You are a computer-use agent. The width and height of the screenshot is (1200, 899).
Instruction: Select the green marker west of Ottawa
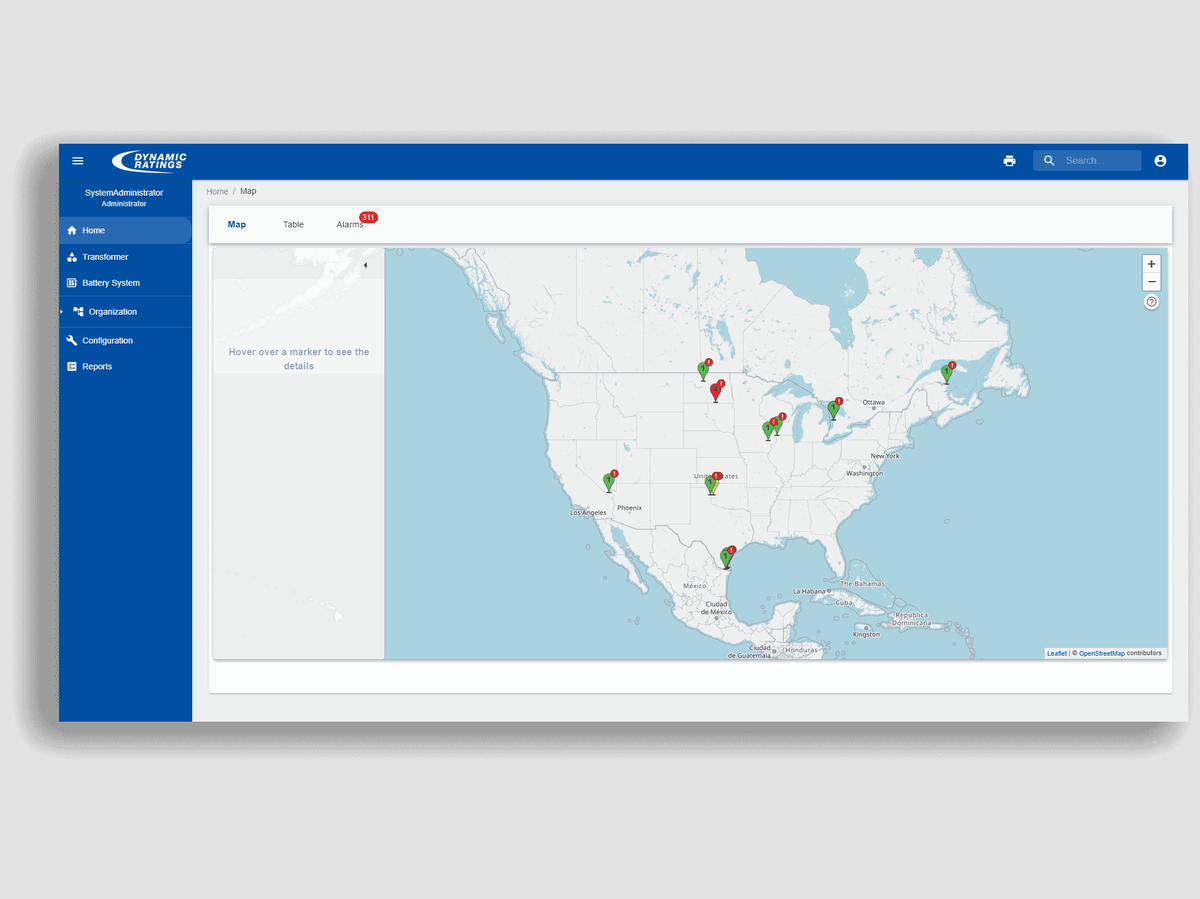[x=833, y=409]
